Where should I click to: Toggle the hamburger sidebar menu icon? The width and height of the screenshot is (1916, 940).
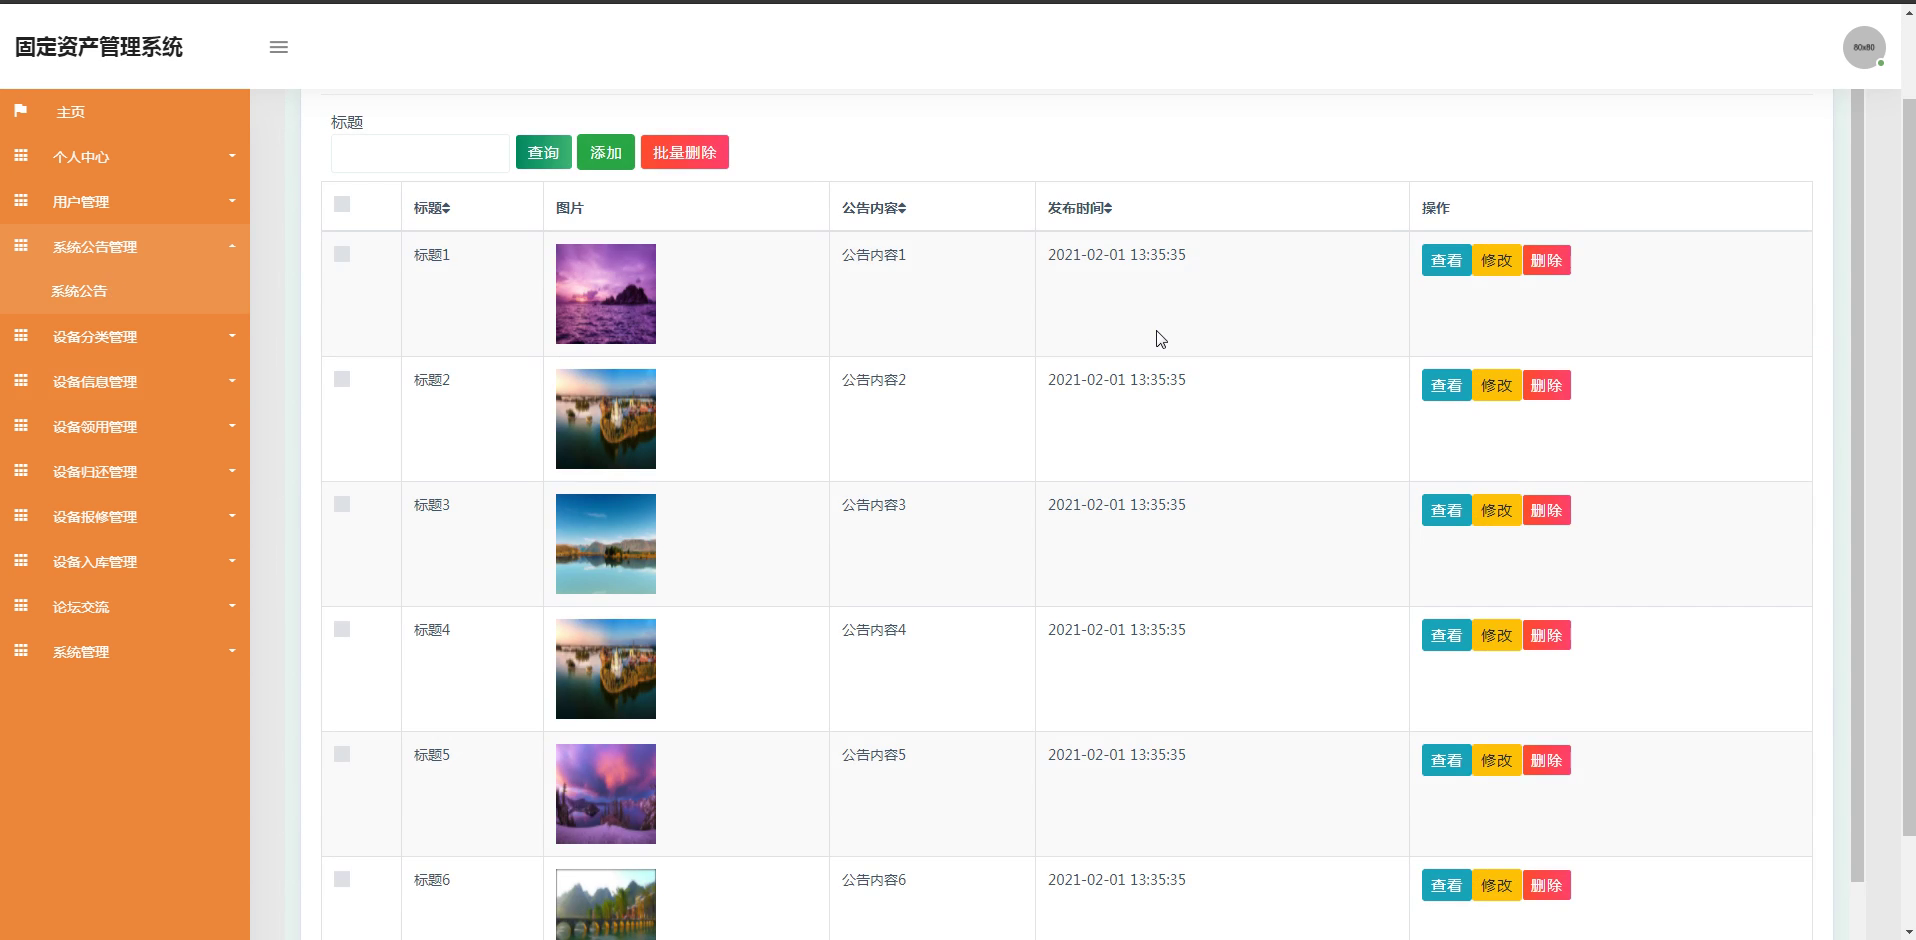pyautogui.click(x=279, y=47)
